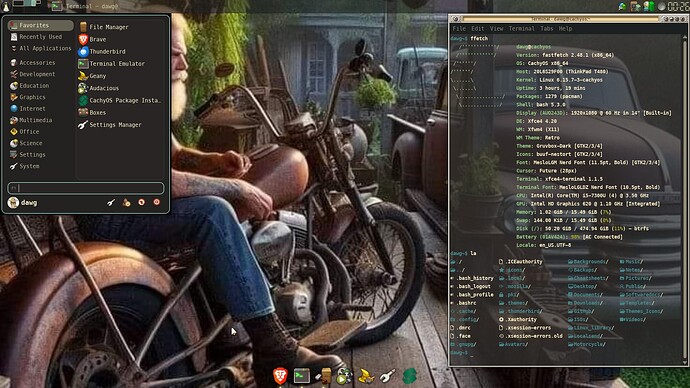Screen dimensions: 690x388
Task: Click the workspace switcher in top panel
Action: coord(27,4)
